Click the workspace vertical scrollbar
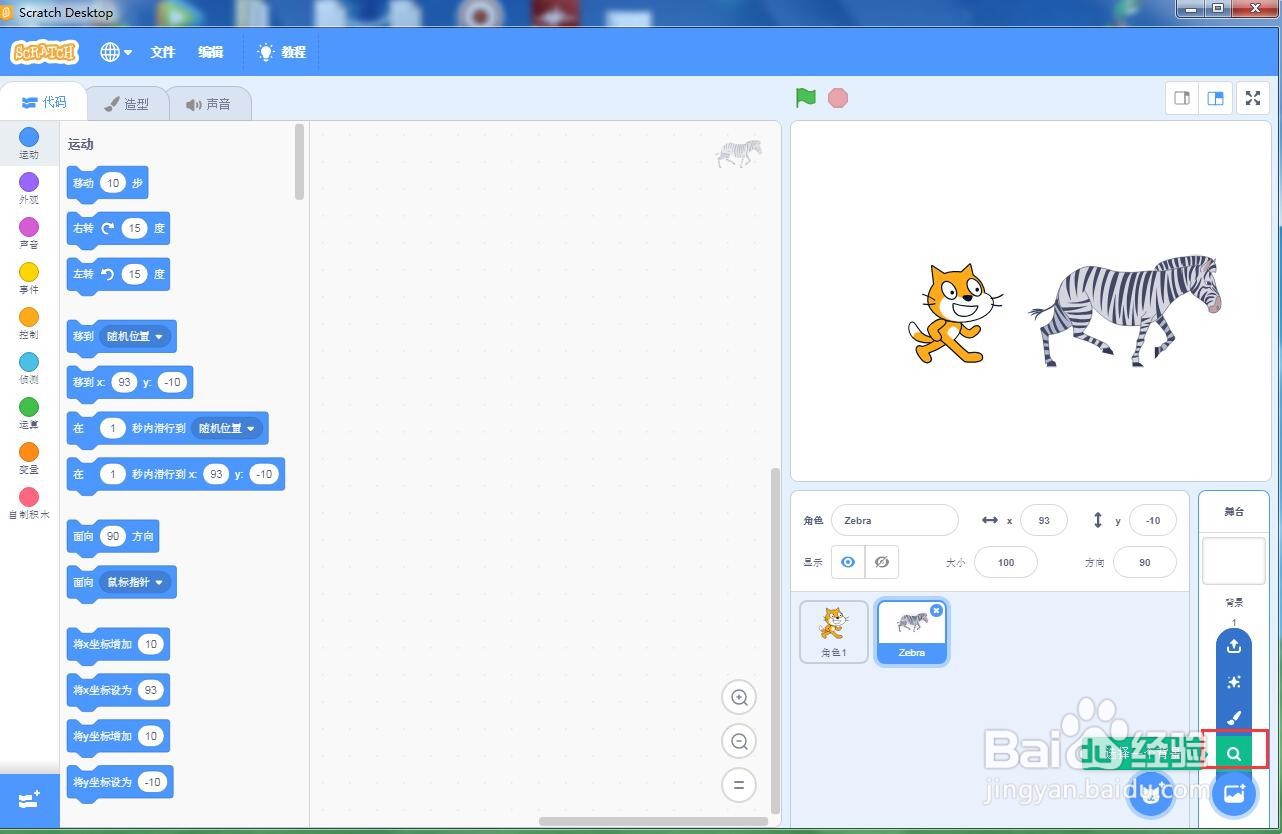Viewport: 1282px width, 834px height. point(775,640)
